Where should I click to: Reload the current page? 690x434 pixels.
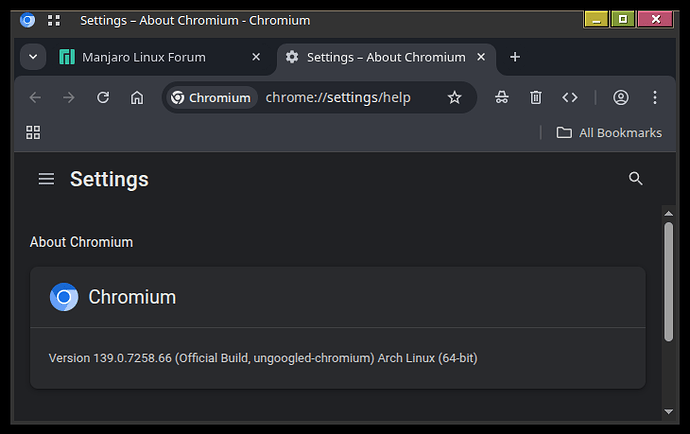pos(102,97)
